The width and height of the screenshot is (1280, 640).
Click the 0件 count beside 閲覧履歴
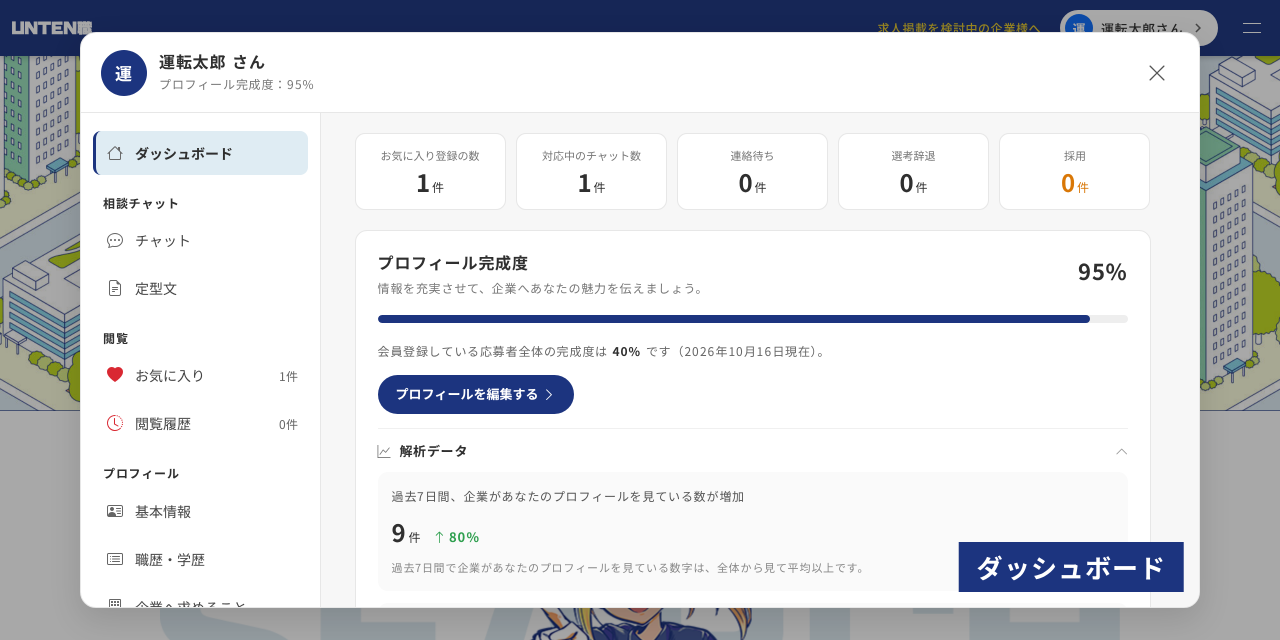pos(288,424)
